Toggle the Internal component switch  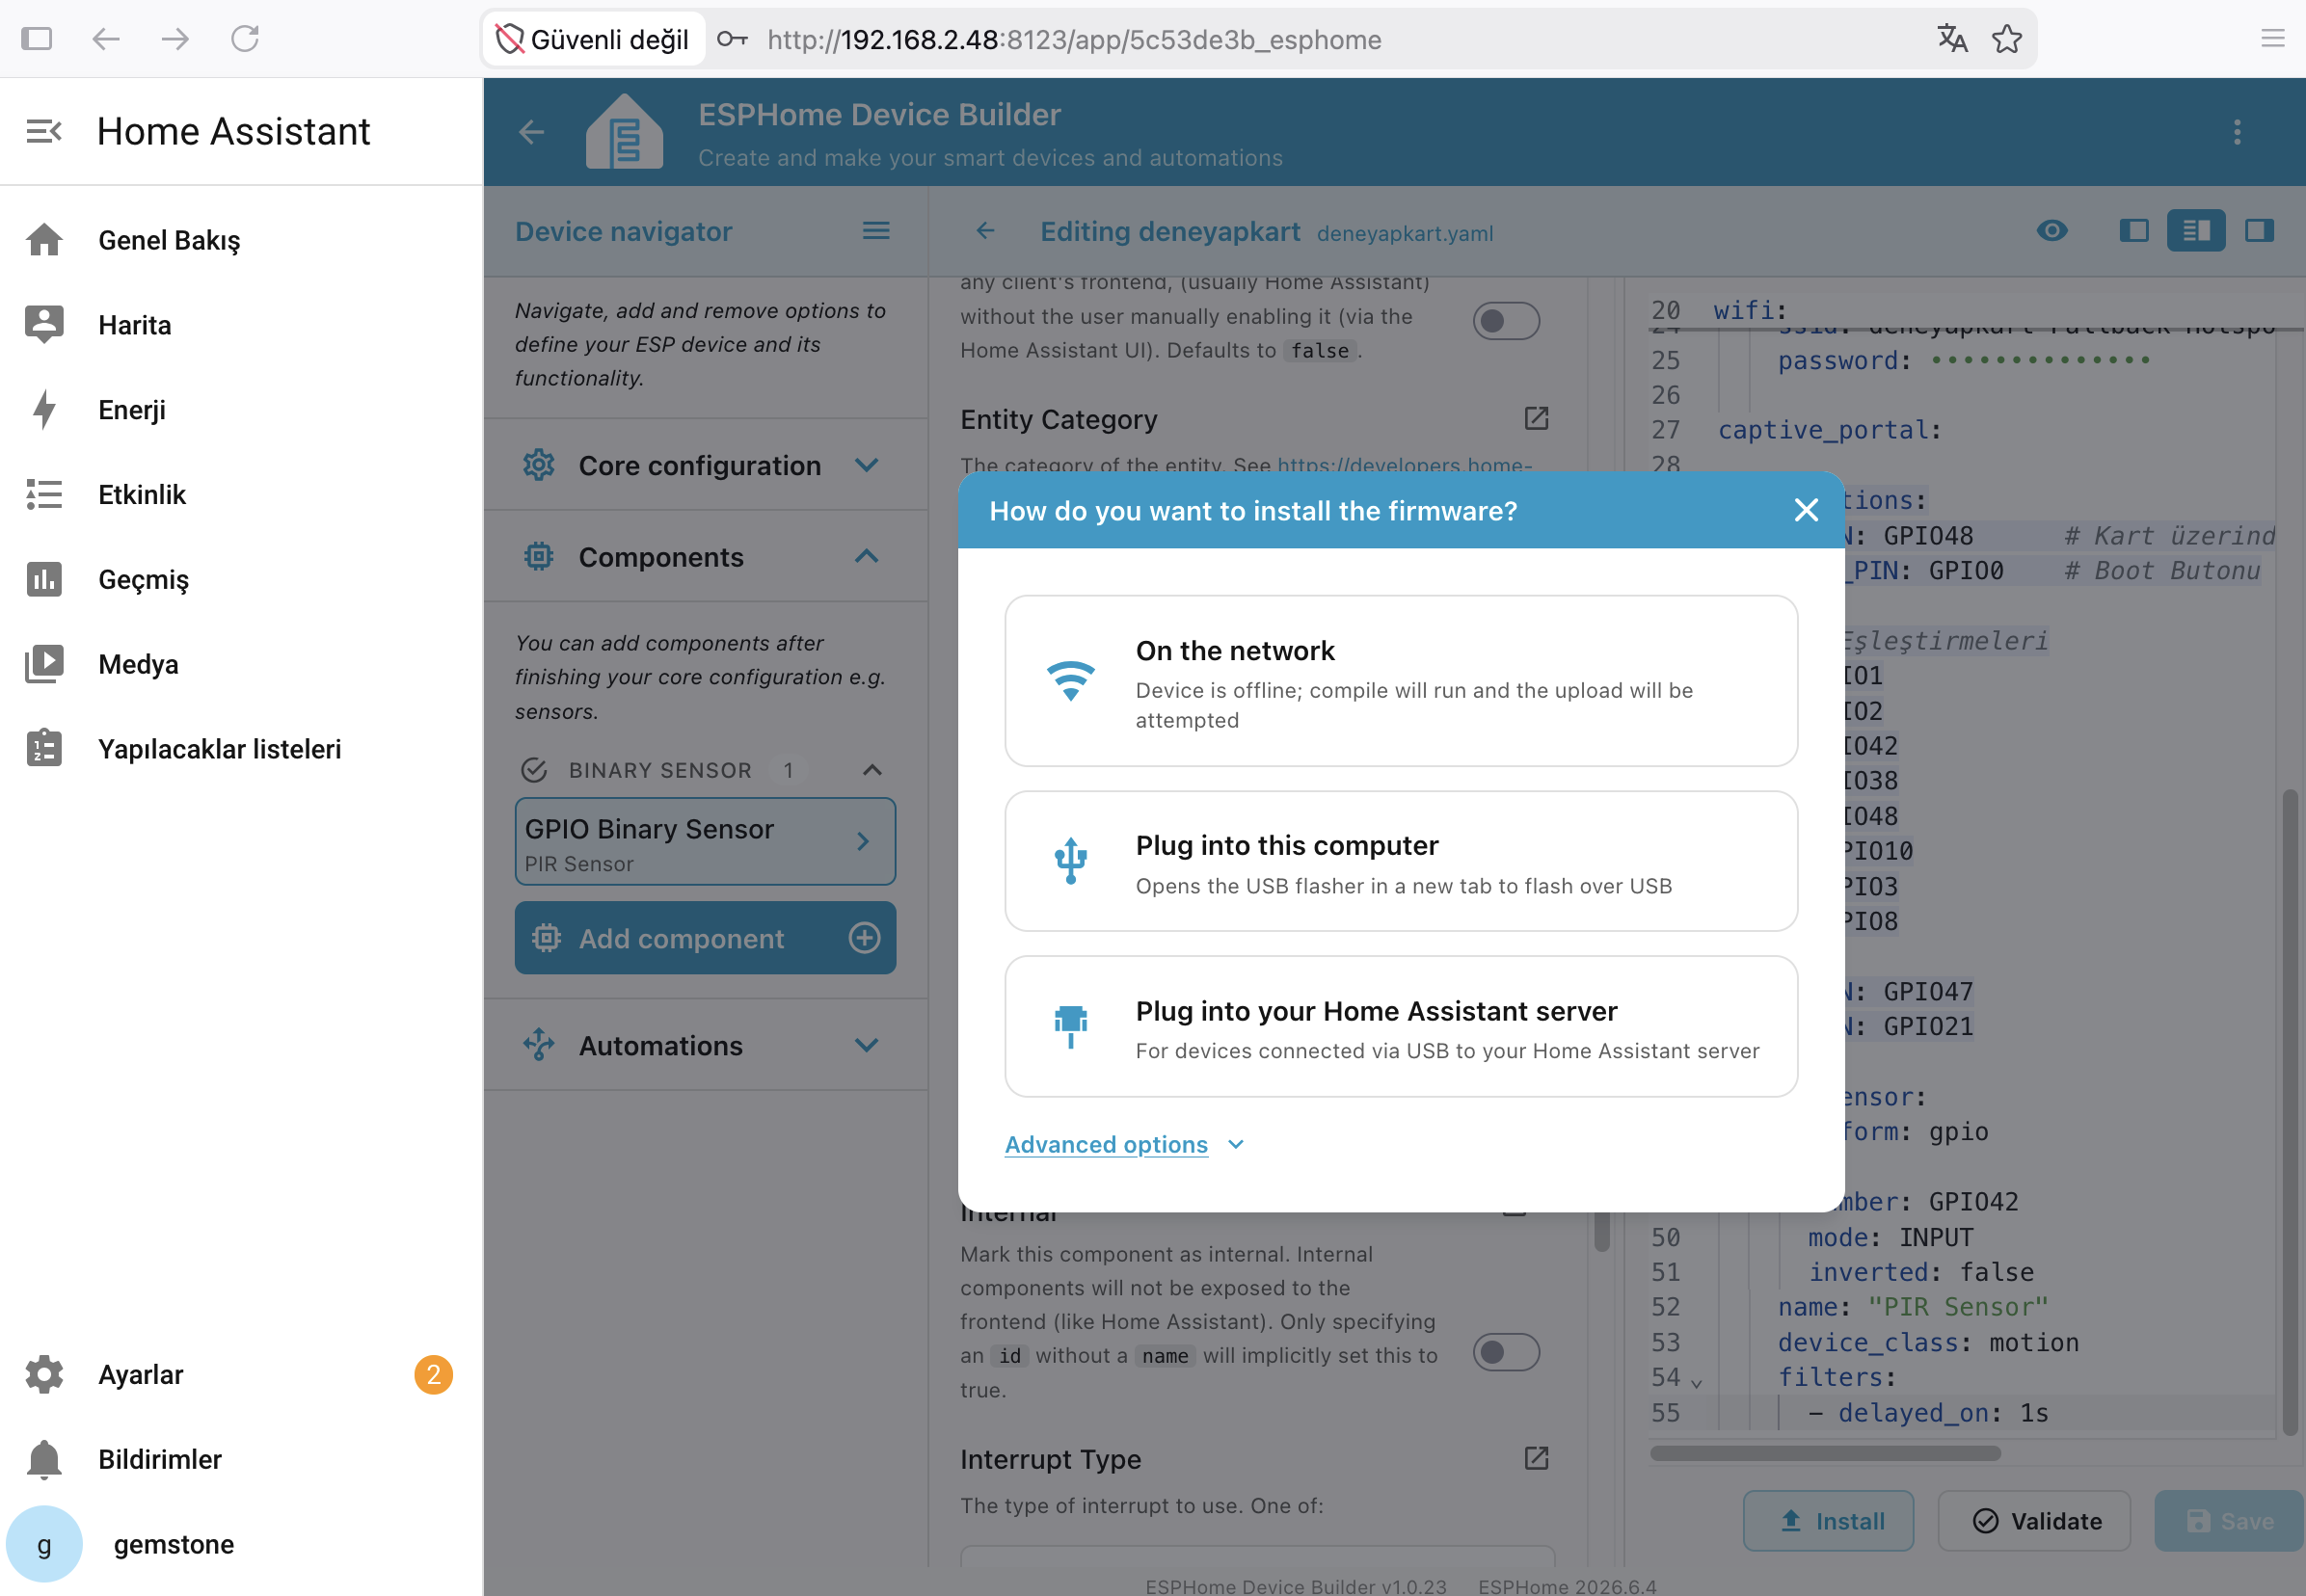1506,1352
